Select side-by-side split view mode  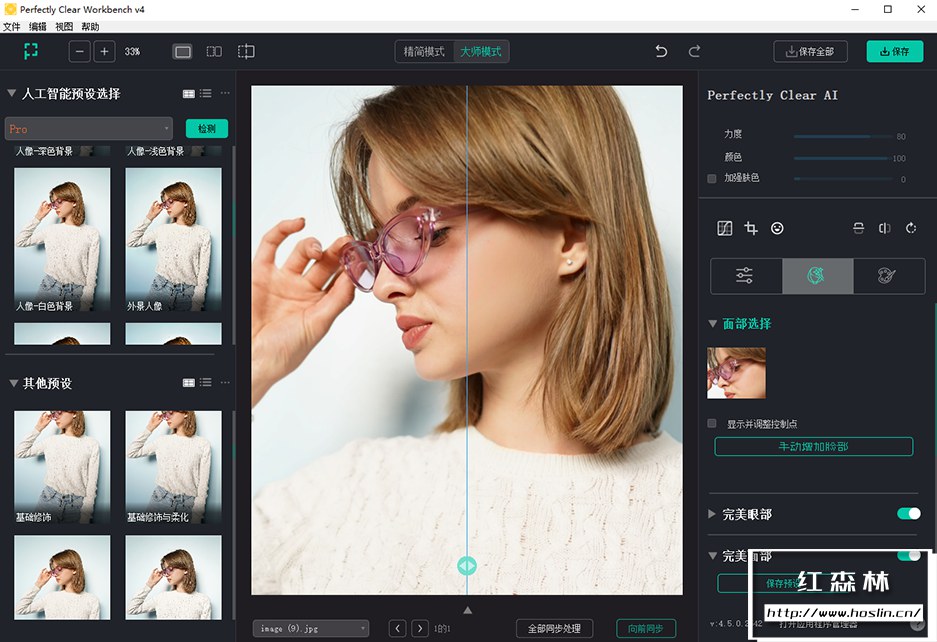[x=214, y=52]
